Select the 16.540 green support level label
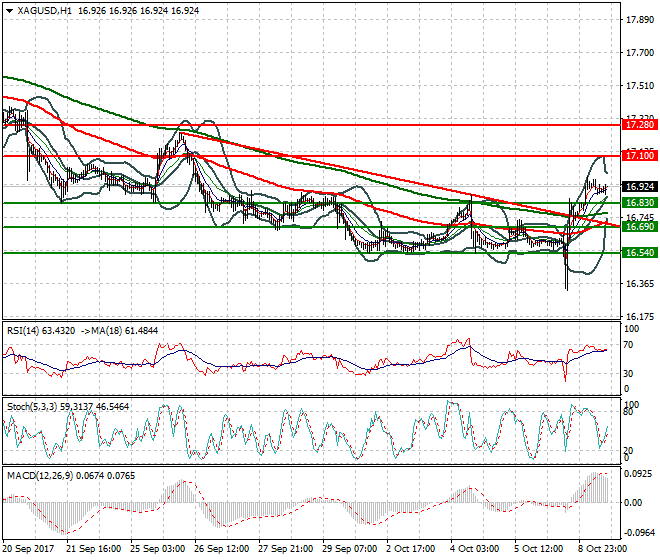This screenshot has width=660, height=560. click(x=639, y=253)
